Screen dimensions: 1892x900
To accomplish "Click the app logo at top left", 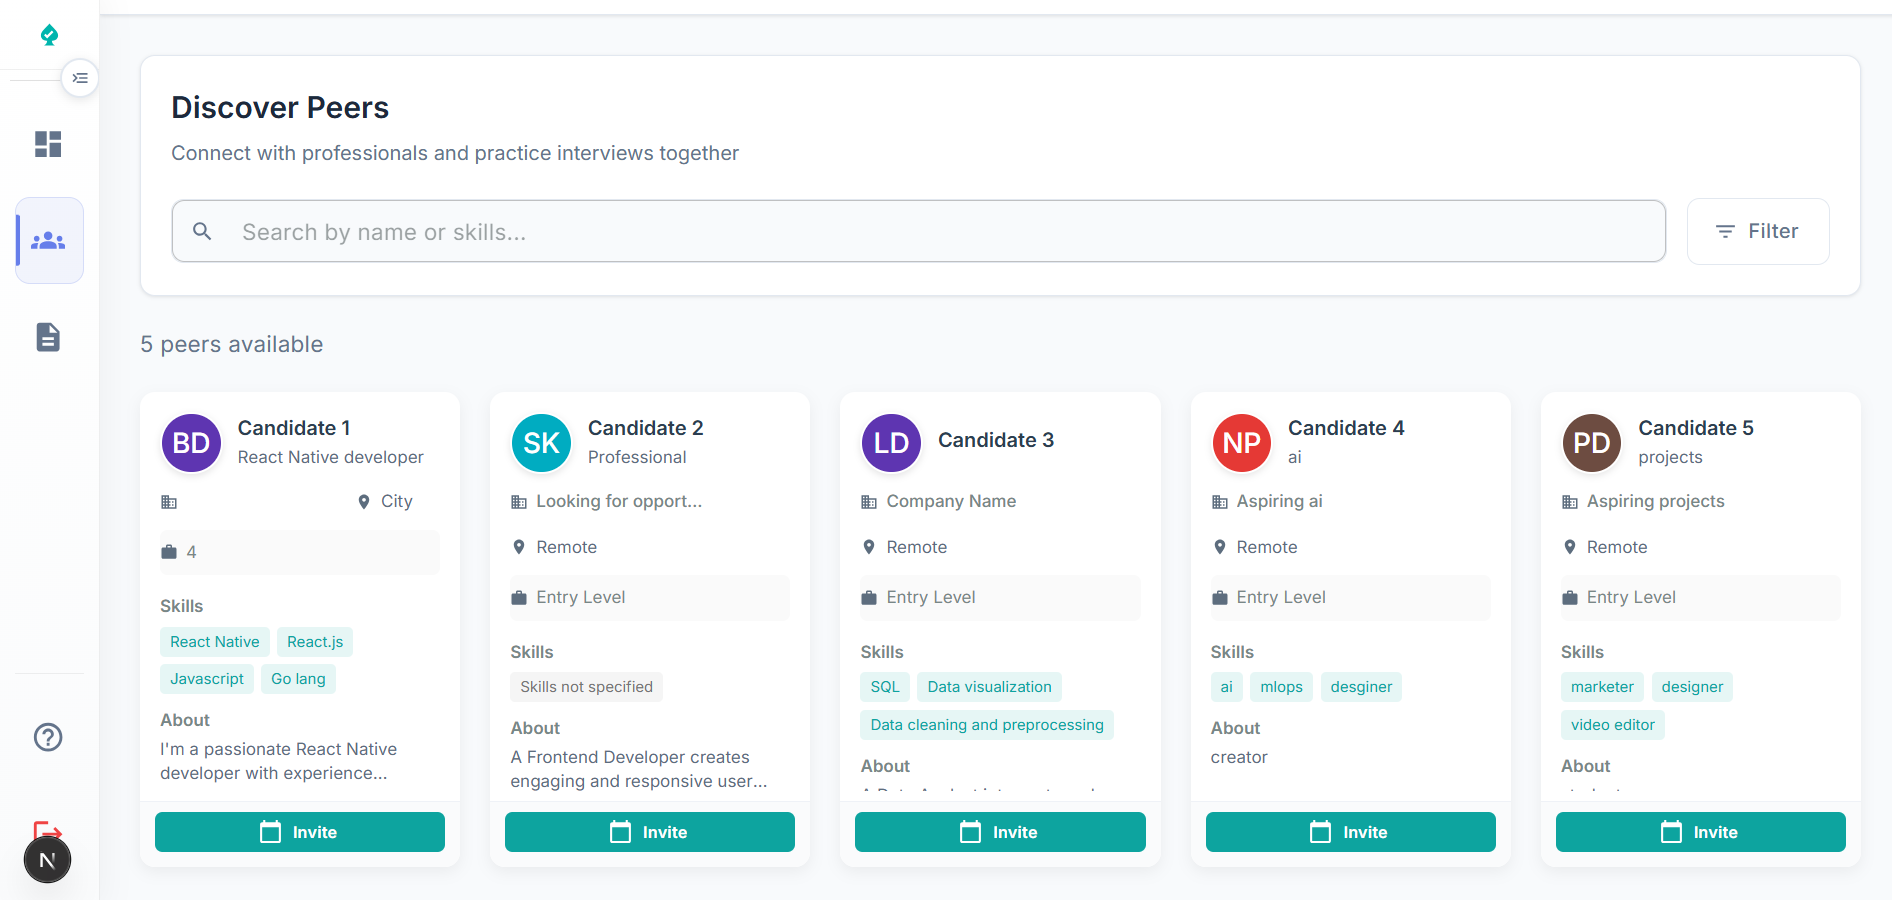I will pyautogui.click(x=49, y=35).
